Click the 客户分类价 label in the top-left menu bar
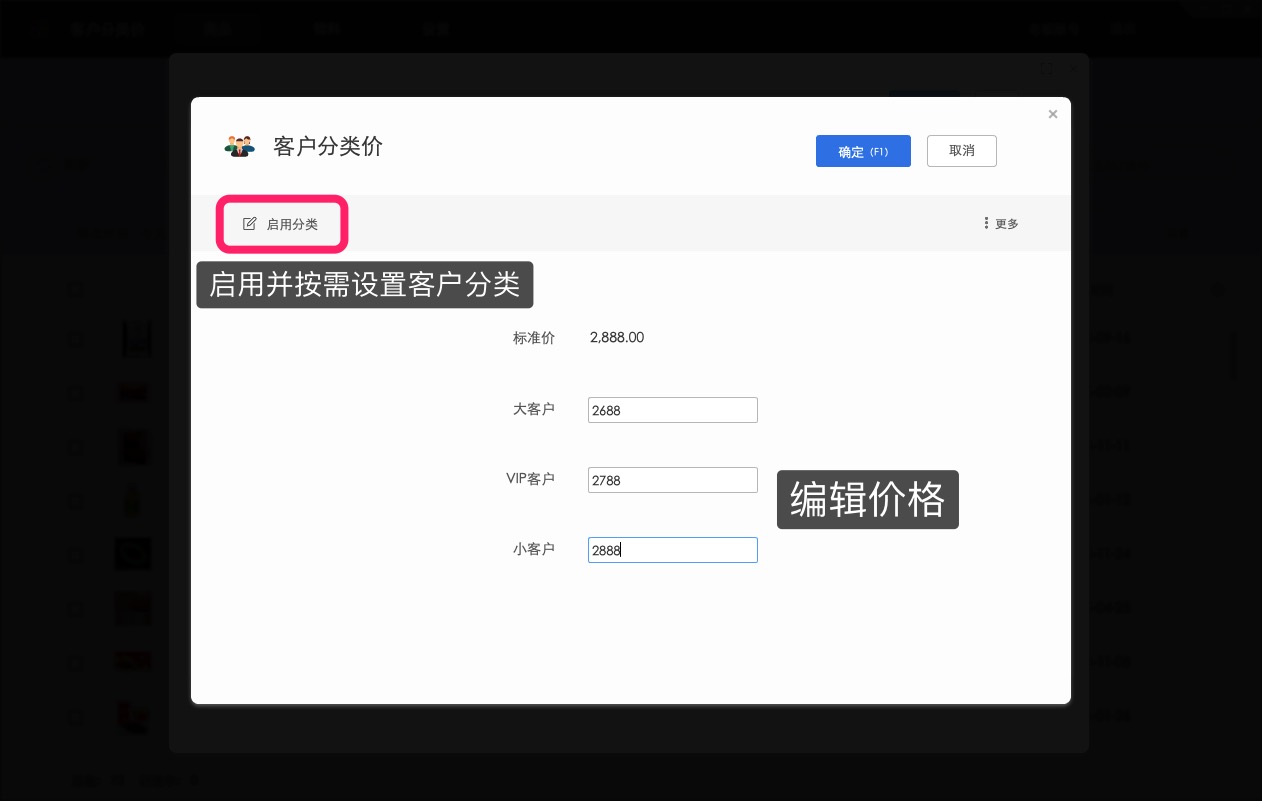The image size is (1262, 801). point(105,28)
